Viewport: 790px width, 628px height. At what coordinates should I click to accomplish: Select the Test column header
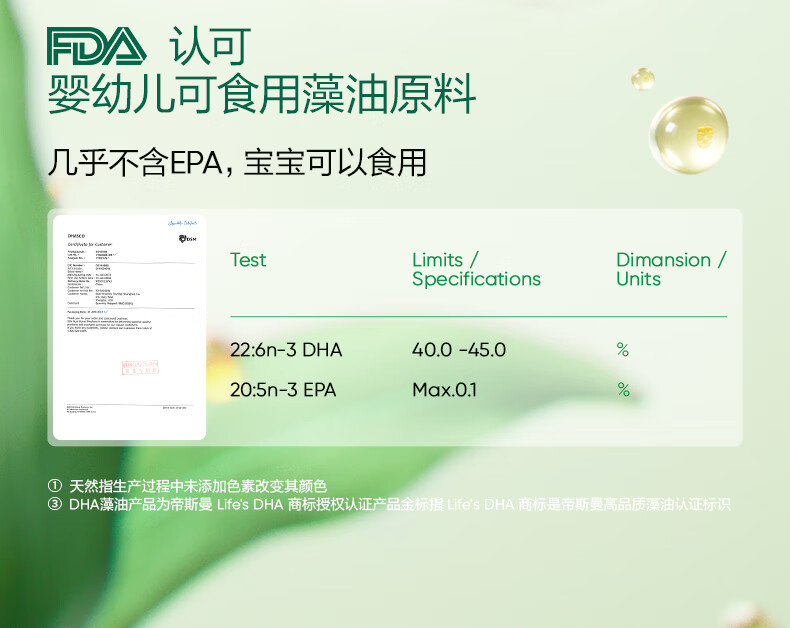248,260
